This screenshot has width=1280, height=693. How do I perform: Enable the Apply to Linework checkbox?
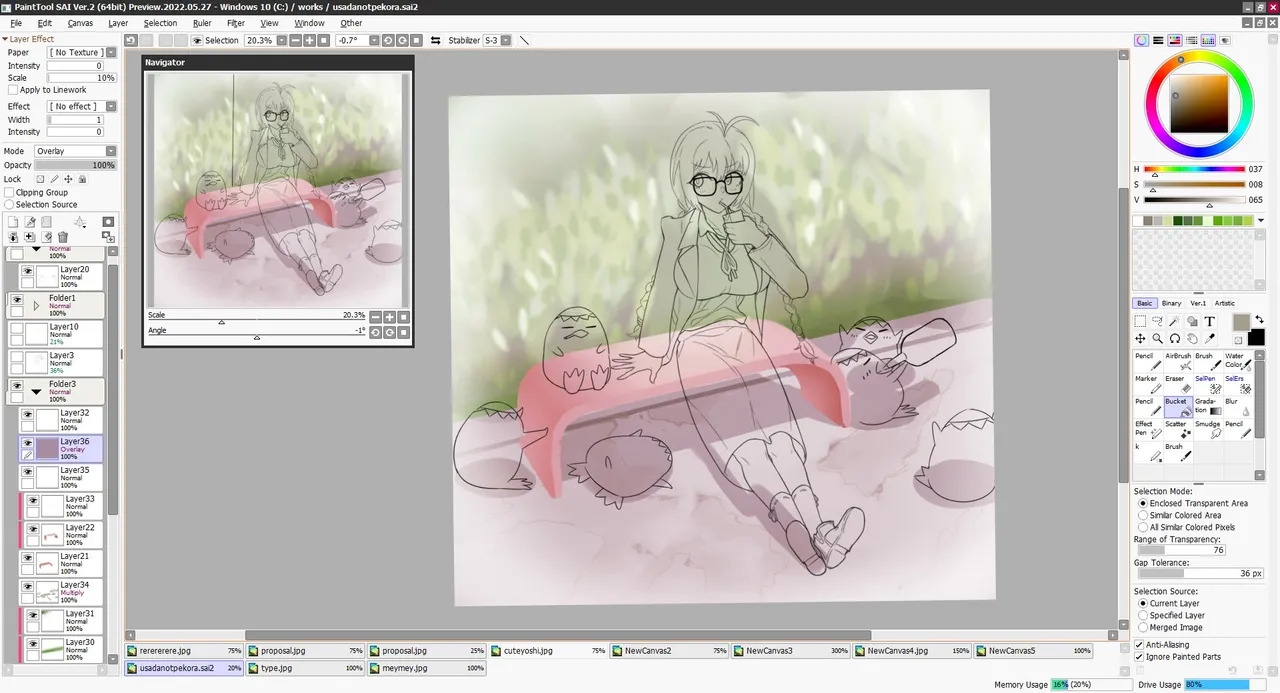pyautogui.click(x=13, y=90)
